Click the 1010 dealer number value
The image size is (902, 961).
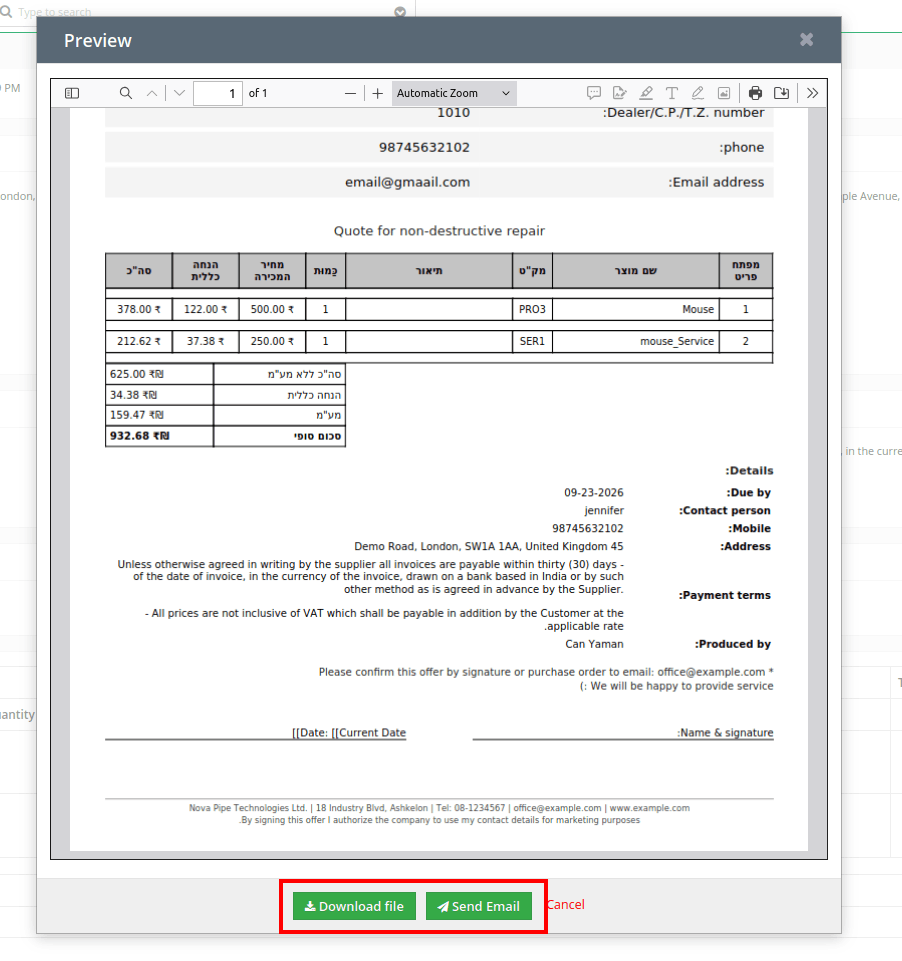click(x=453, y=113)
